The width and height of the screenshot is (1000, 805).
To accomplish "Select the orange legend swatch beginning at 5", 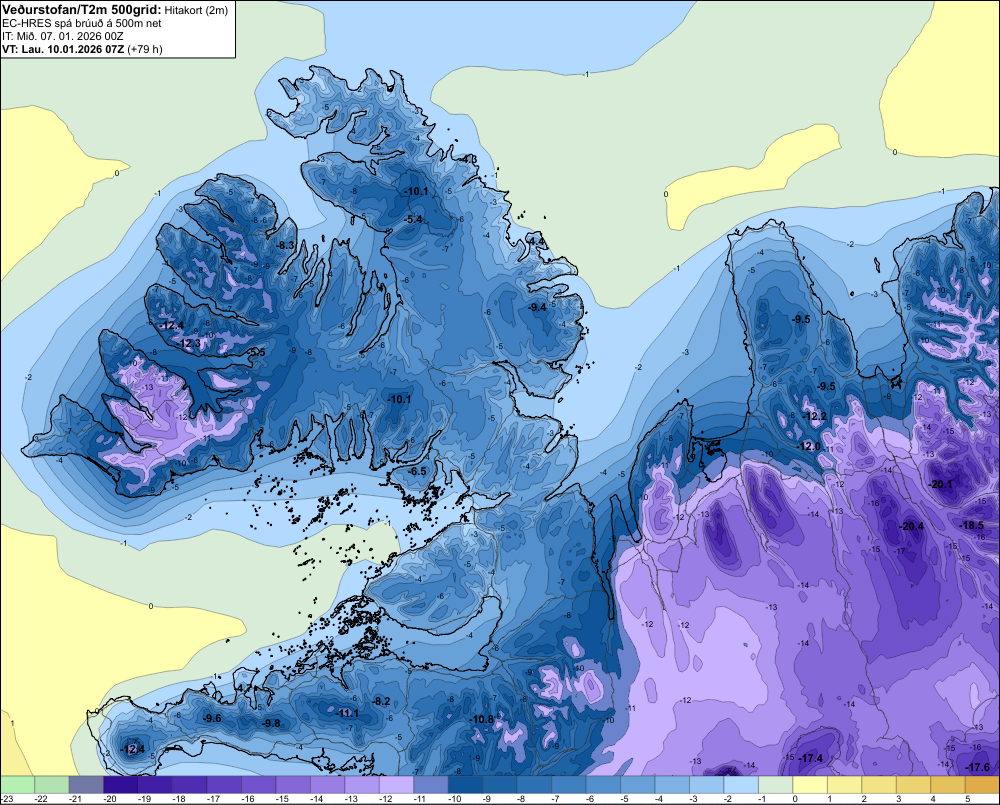I will pyautogui.click(x=983, y=785).
